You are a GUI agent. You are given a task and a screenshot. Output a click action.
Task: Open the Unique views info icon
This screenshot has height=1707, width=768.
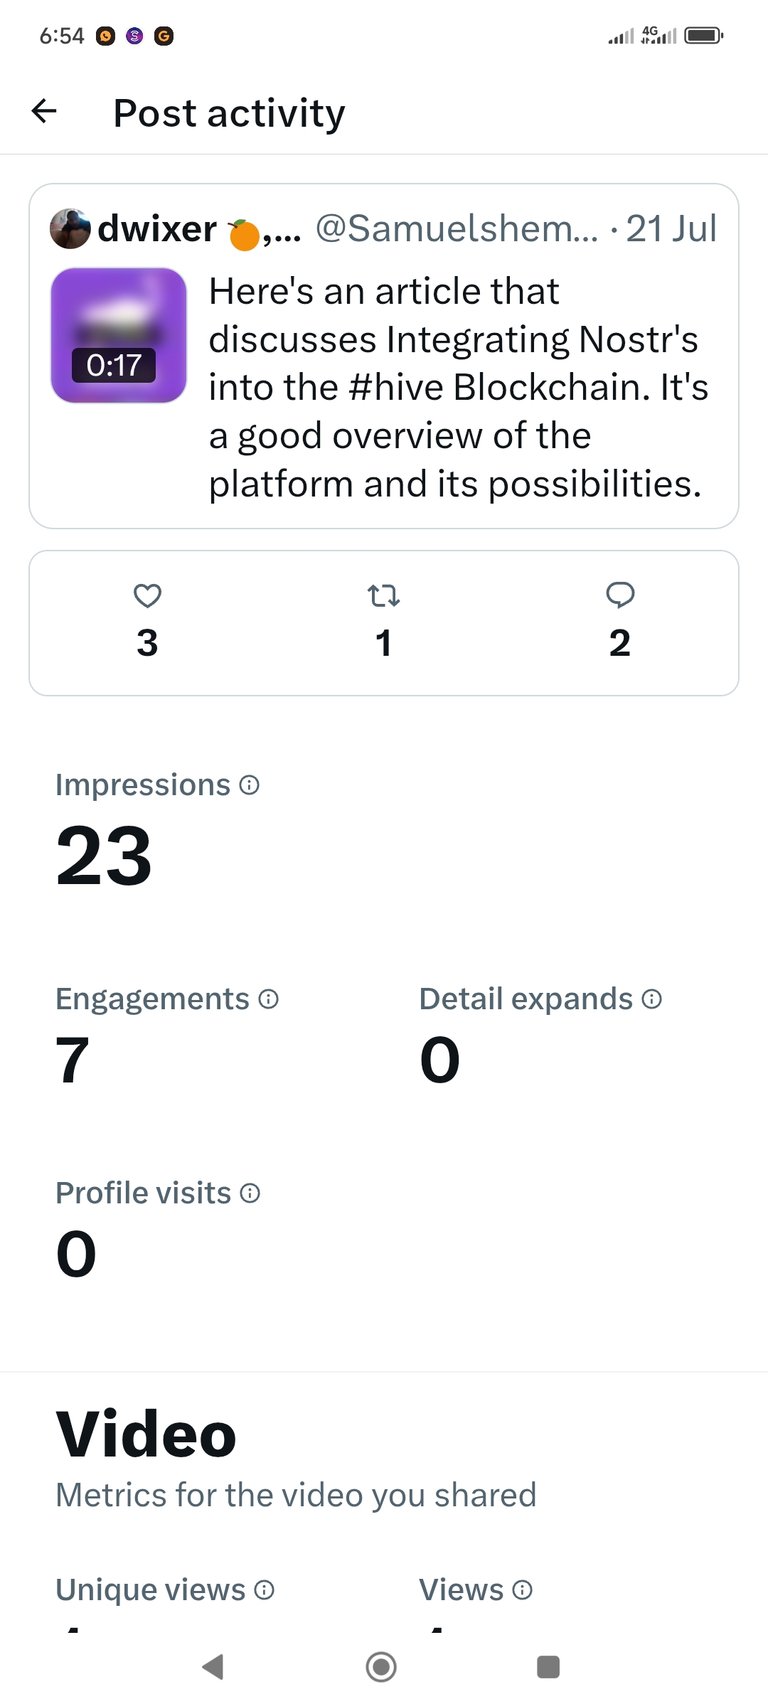(x=264, y=1590)
